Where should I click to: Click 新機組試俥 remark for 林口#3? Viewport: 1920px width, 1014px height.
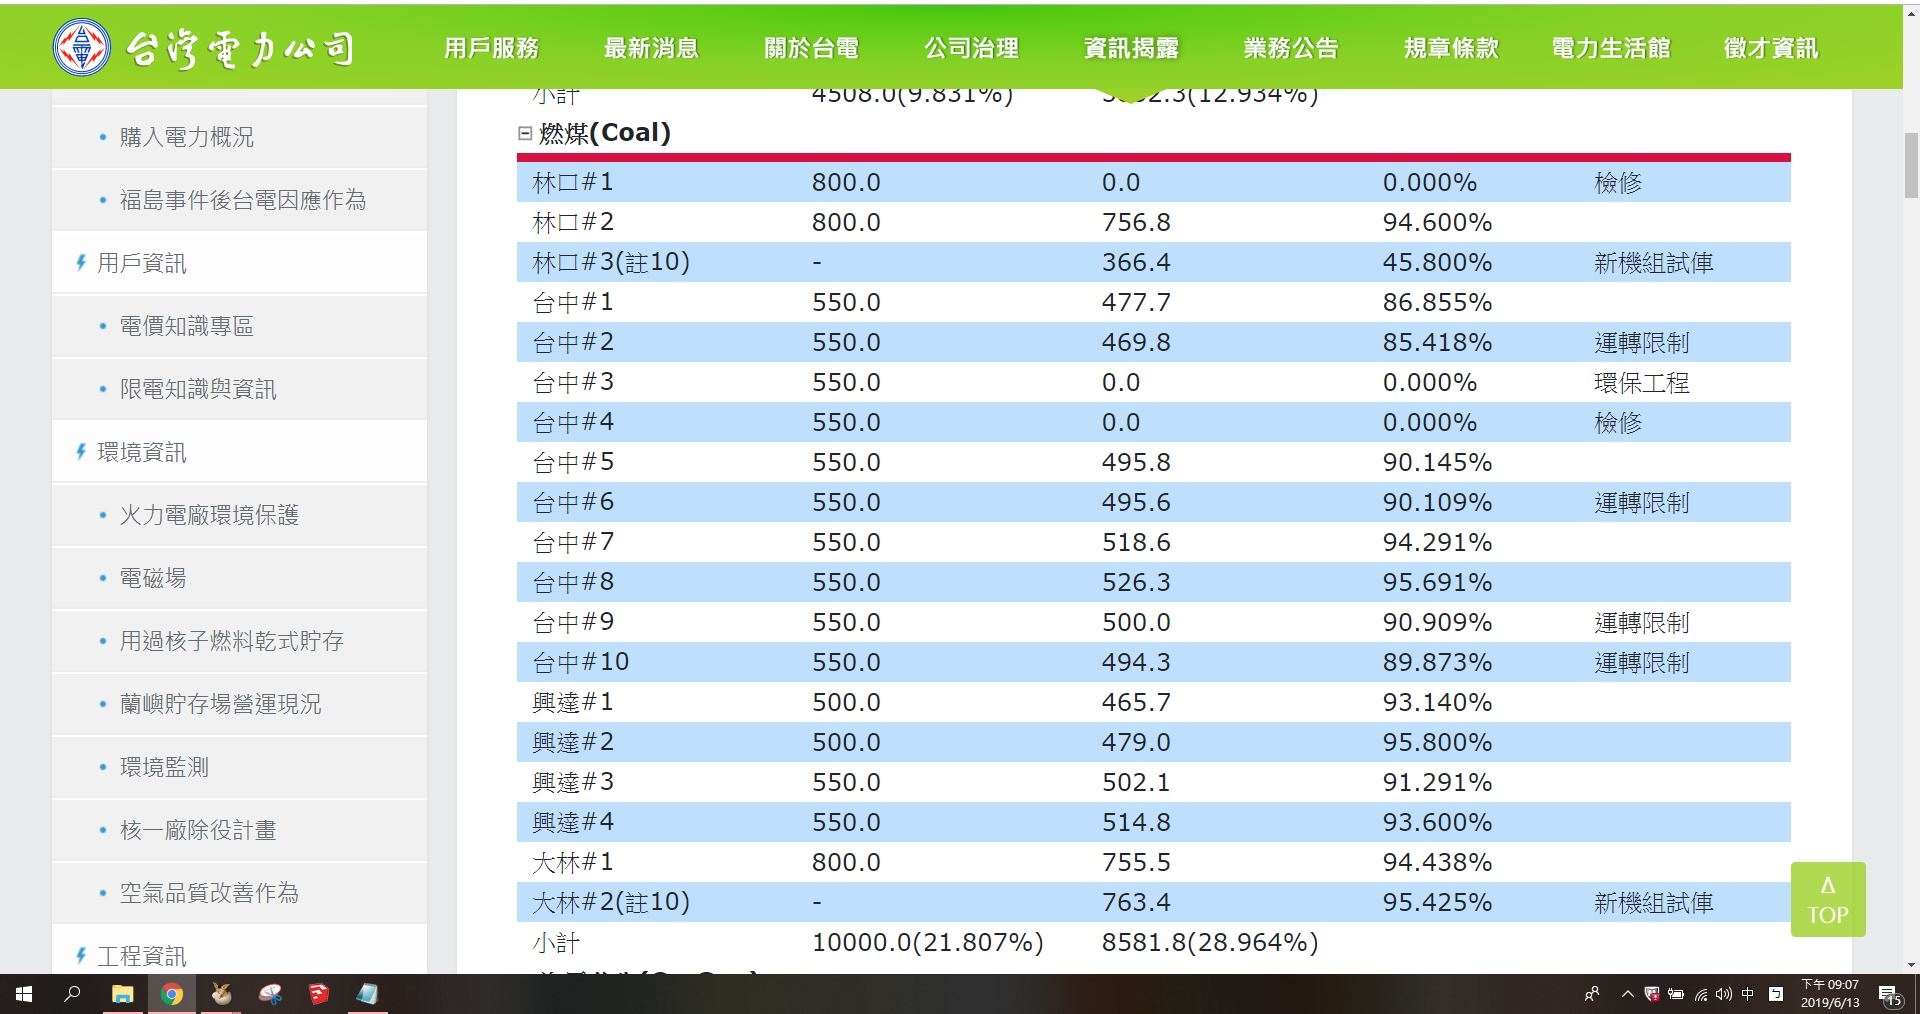(x=1653, y=263)
